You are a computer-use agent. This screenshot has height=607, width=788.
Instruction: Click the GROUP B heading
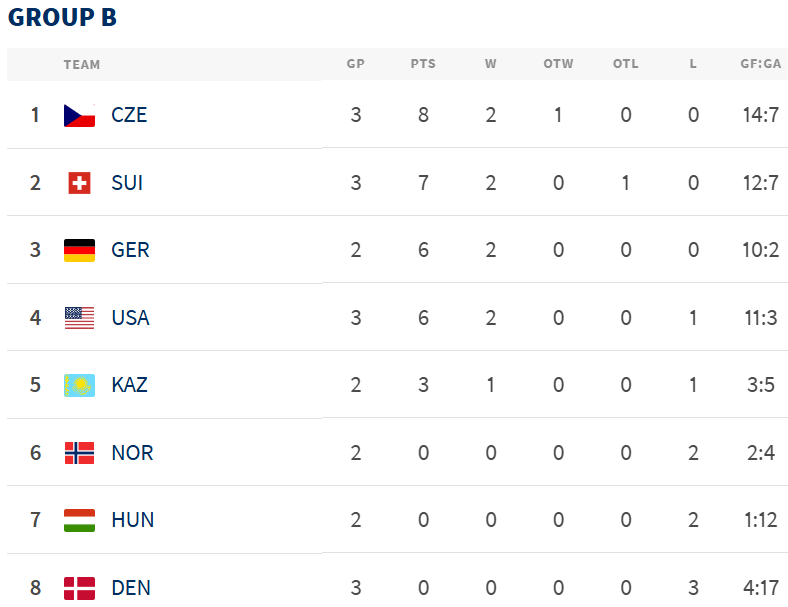coord(62,18)
